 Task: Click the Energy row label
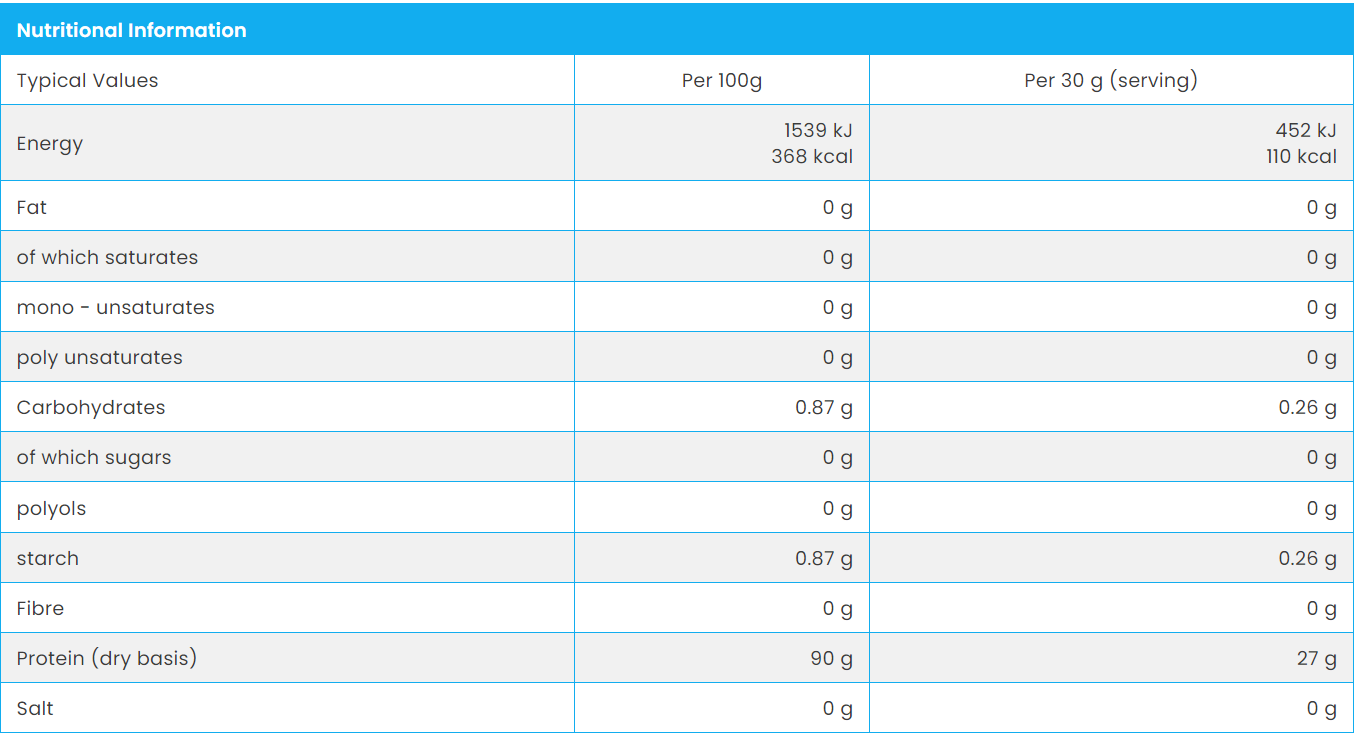click(50, 143)
